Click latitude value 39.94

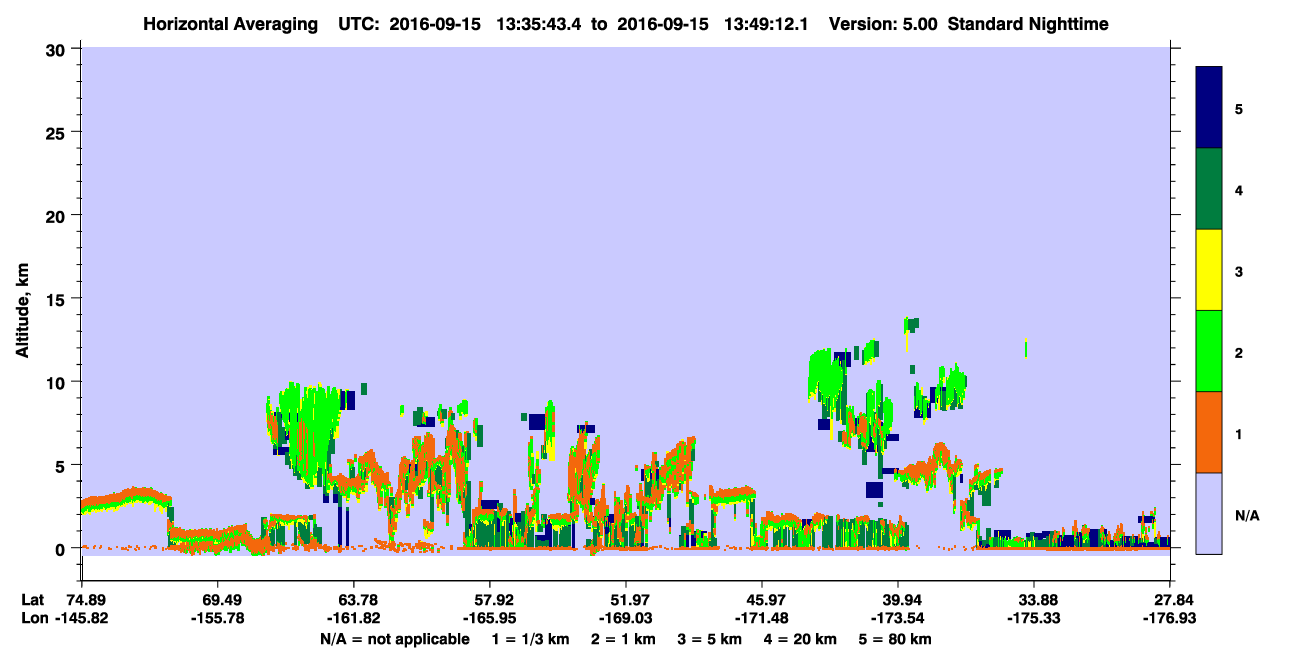(x=898, y=600)
